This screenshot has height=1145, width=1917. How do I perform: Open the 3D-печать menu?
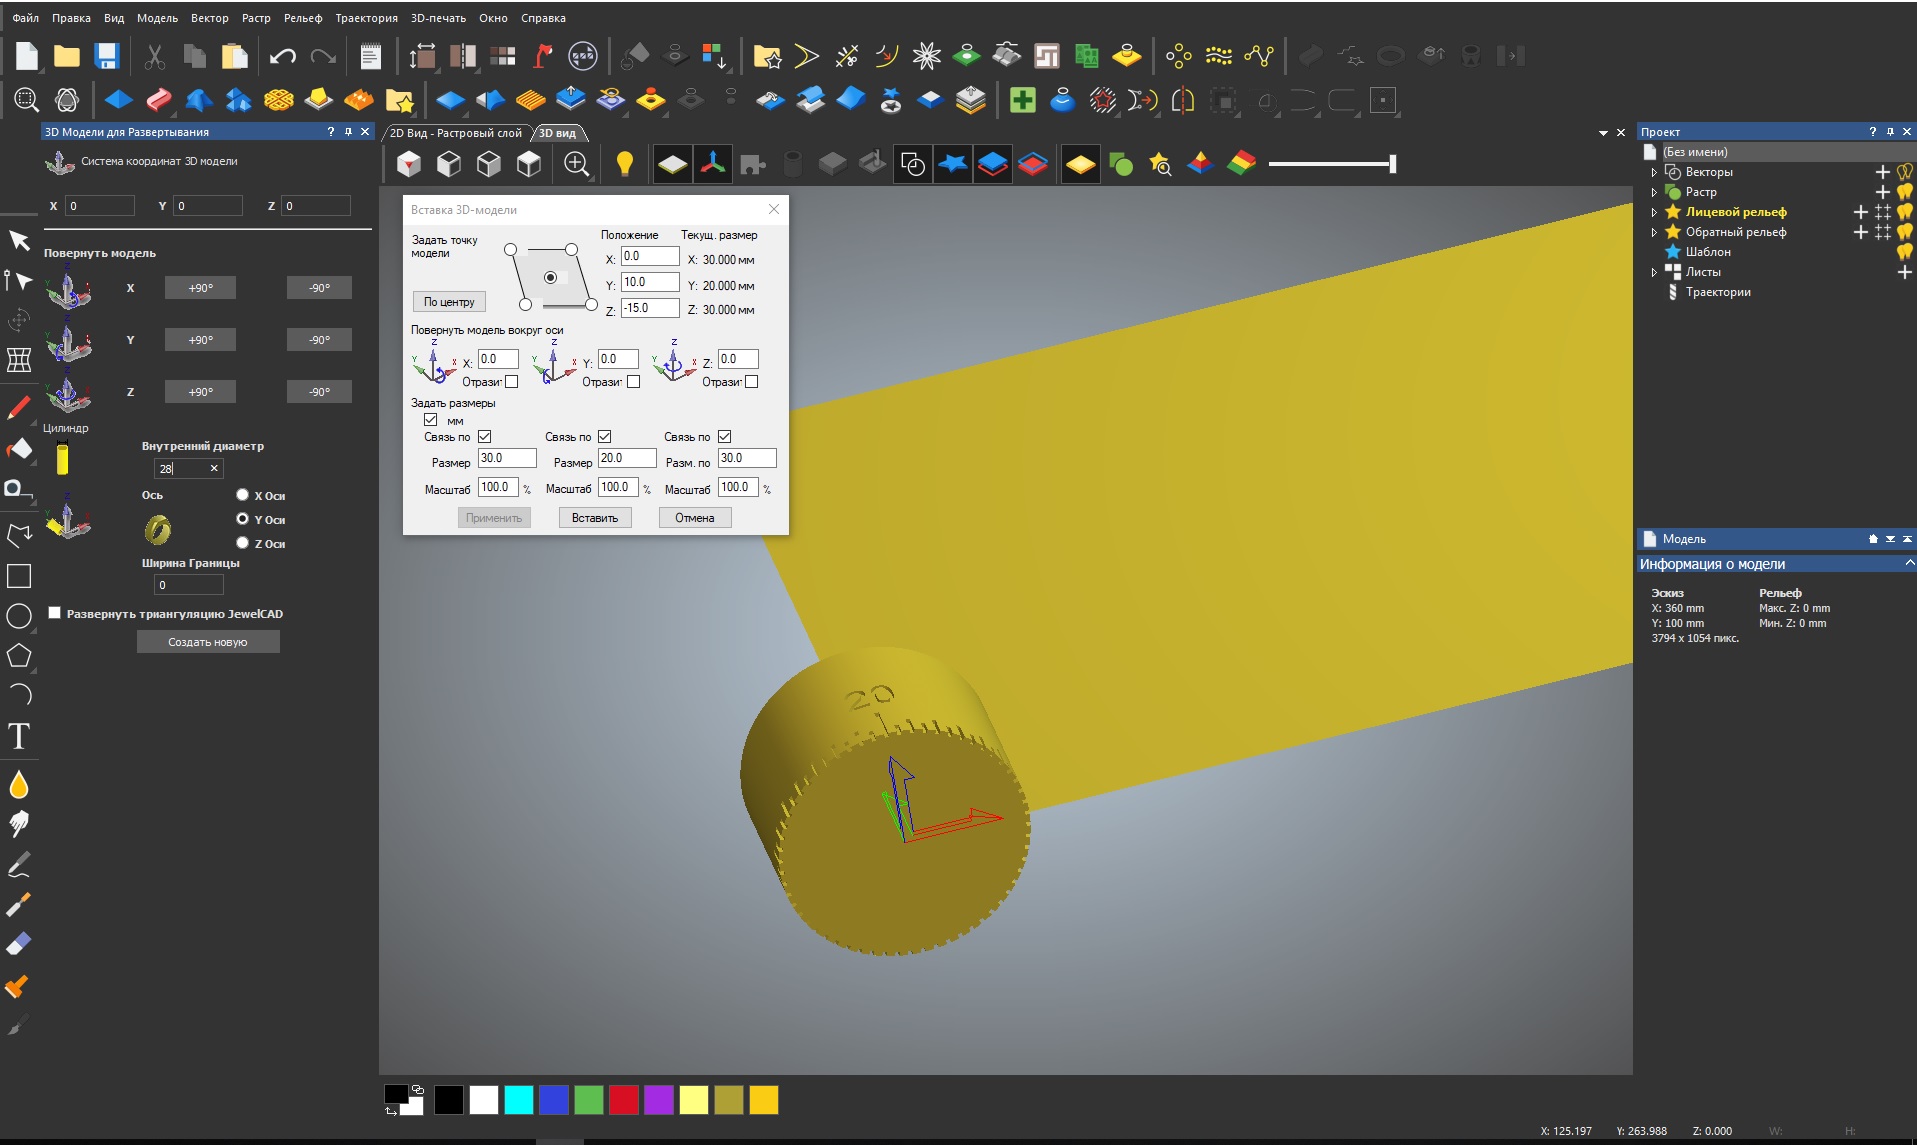(438, 18)
